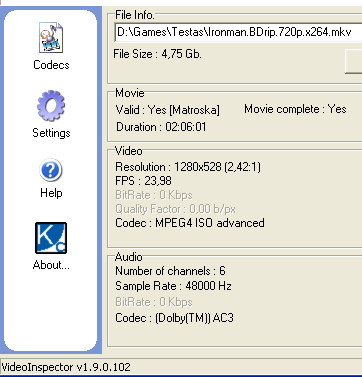Click the VideoInspector version status bar

(x=66, y=367)
